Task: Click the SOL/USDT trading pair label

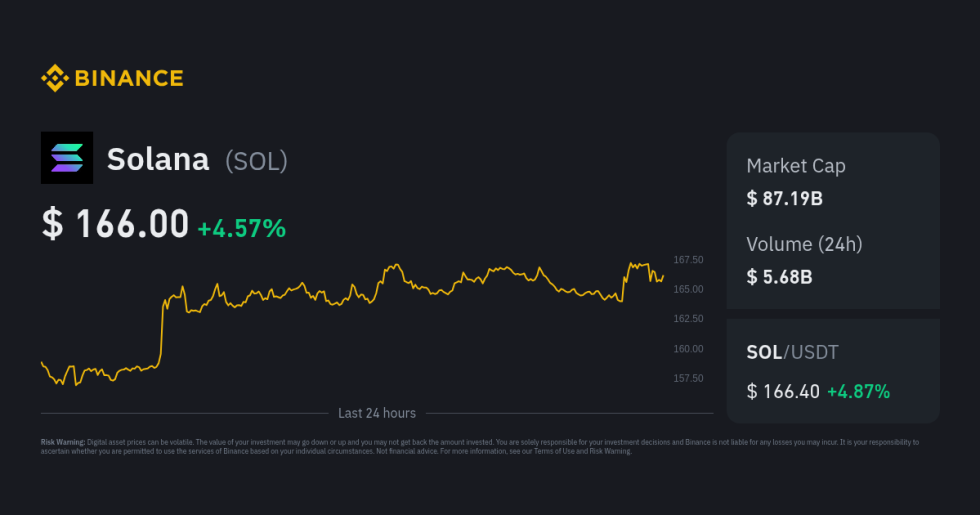Action: [x=792, y=352]
